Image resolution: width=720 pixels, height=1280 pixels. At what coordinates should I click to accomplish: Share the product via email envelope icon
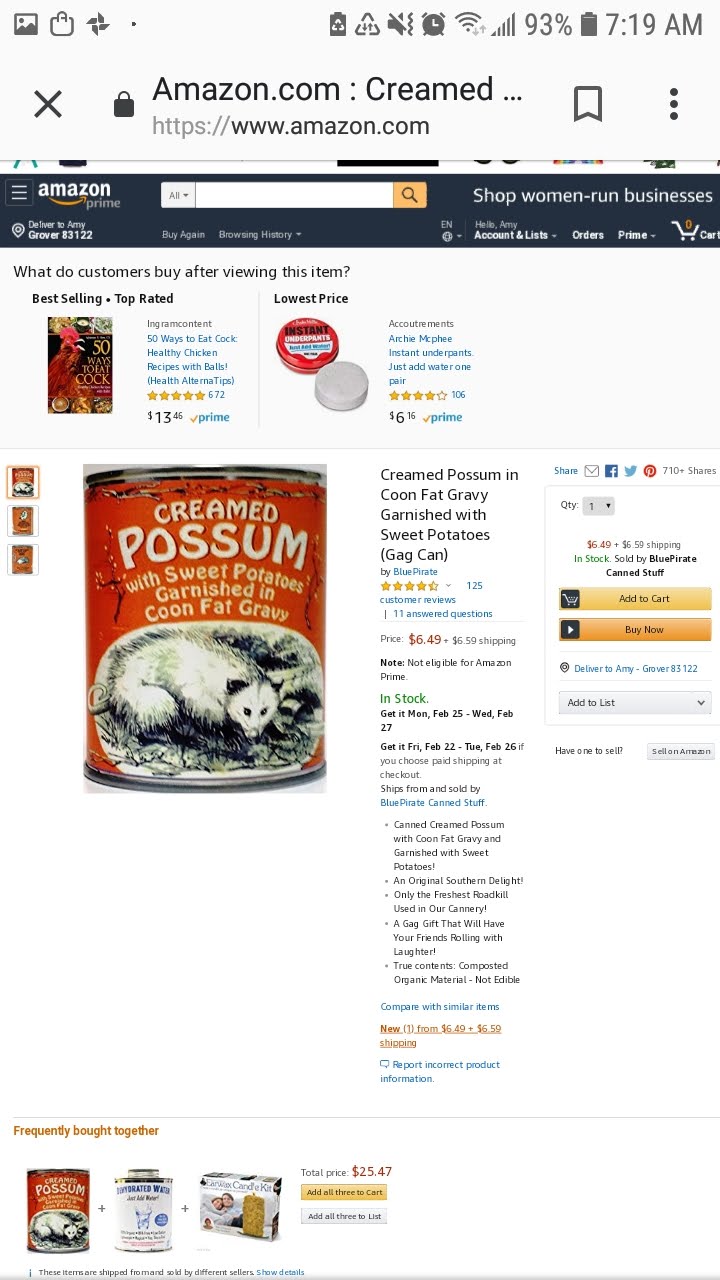(592, 471)
